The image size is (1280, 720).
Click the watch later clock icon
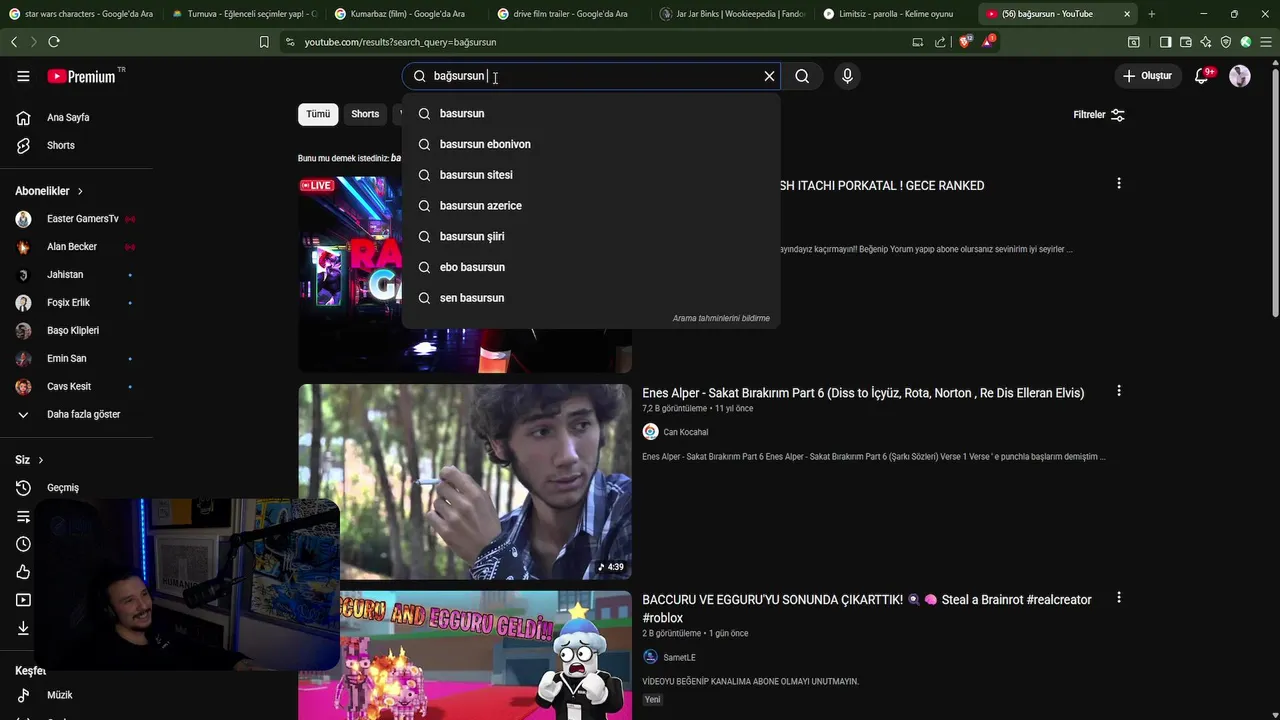[x=23, y=544]
